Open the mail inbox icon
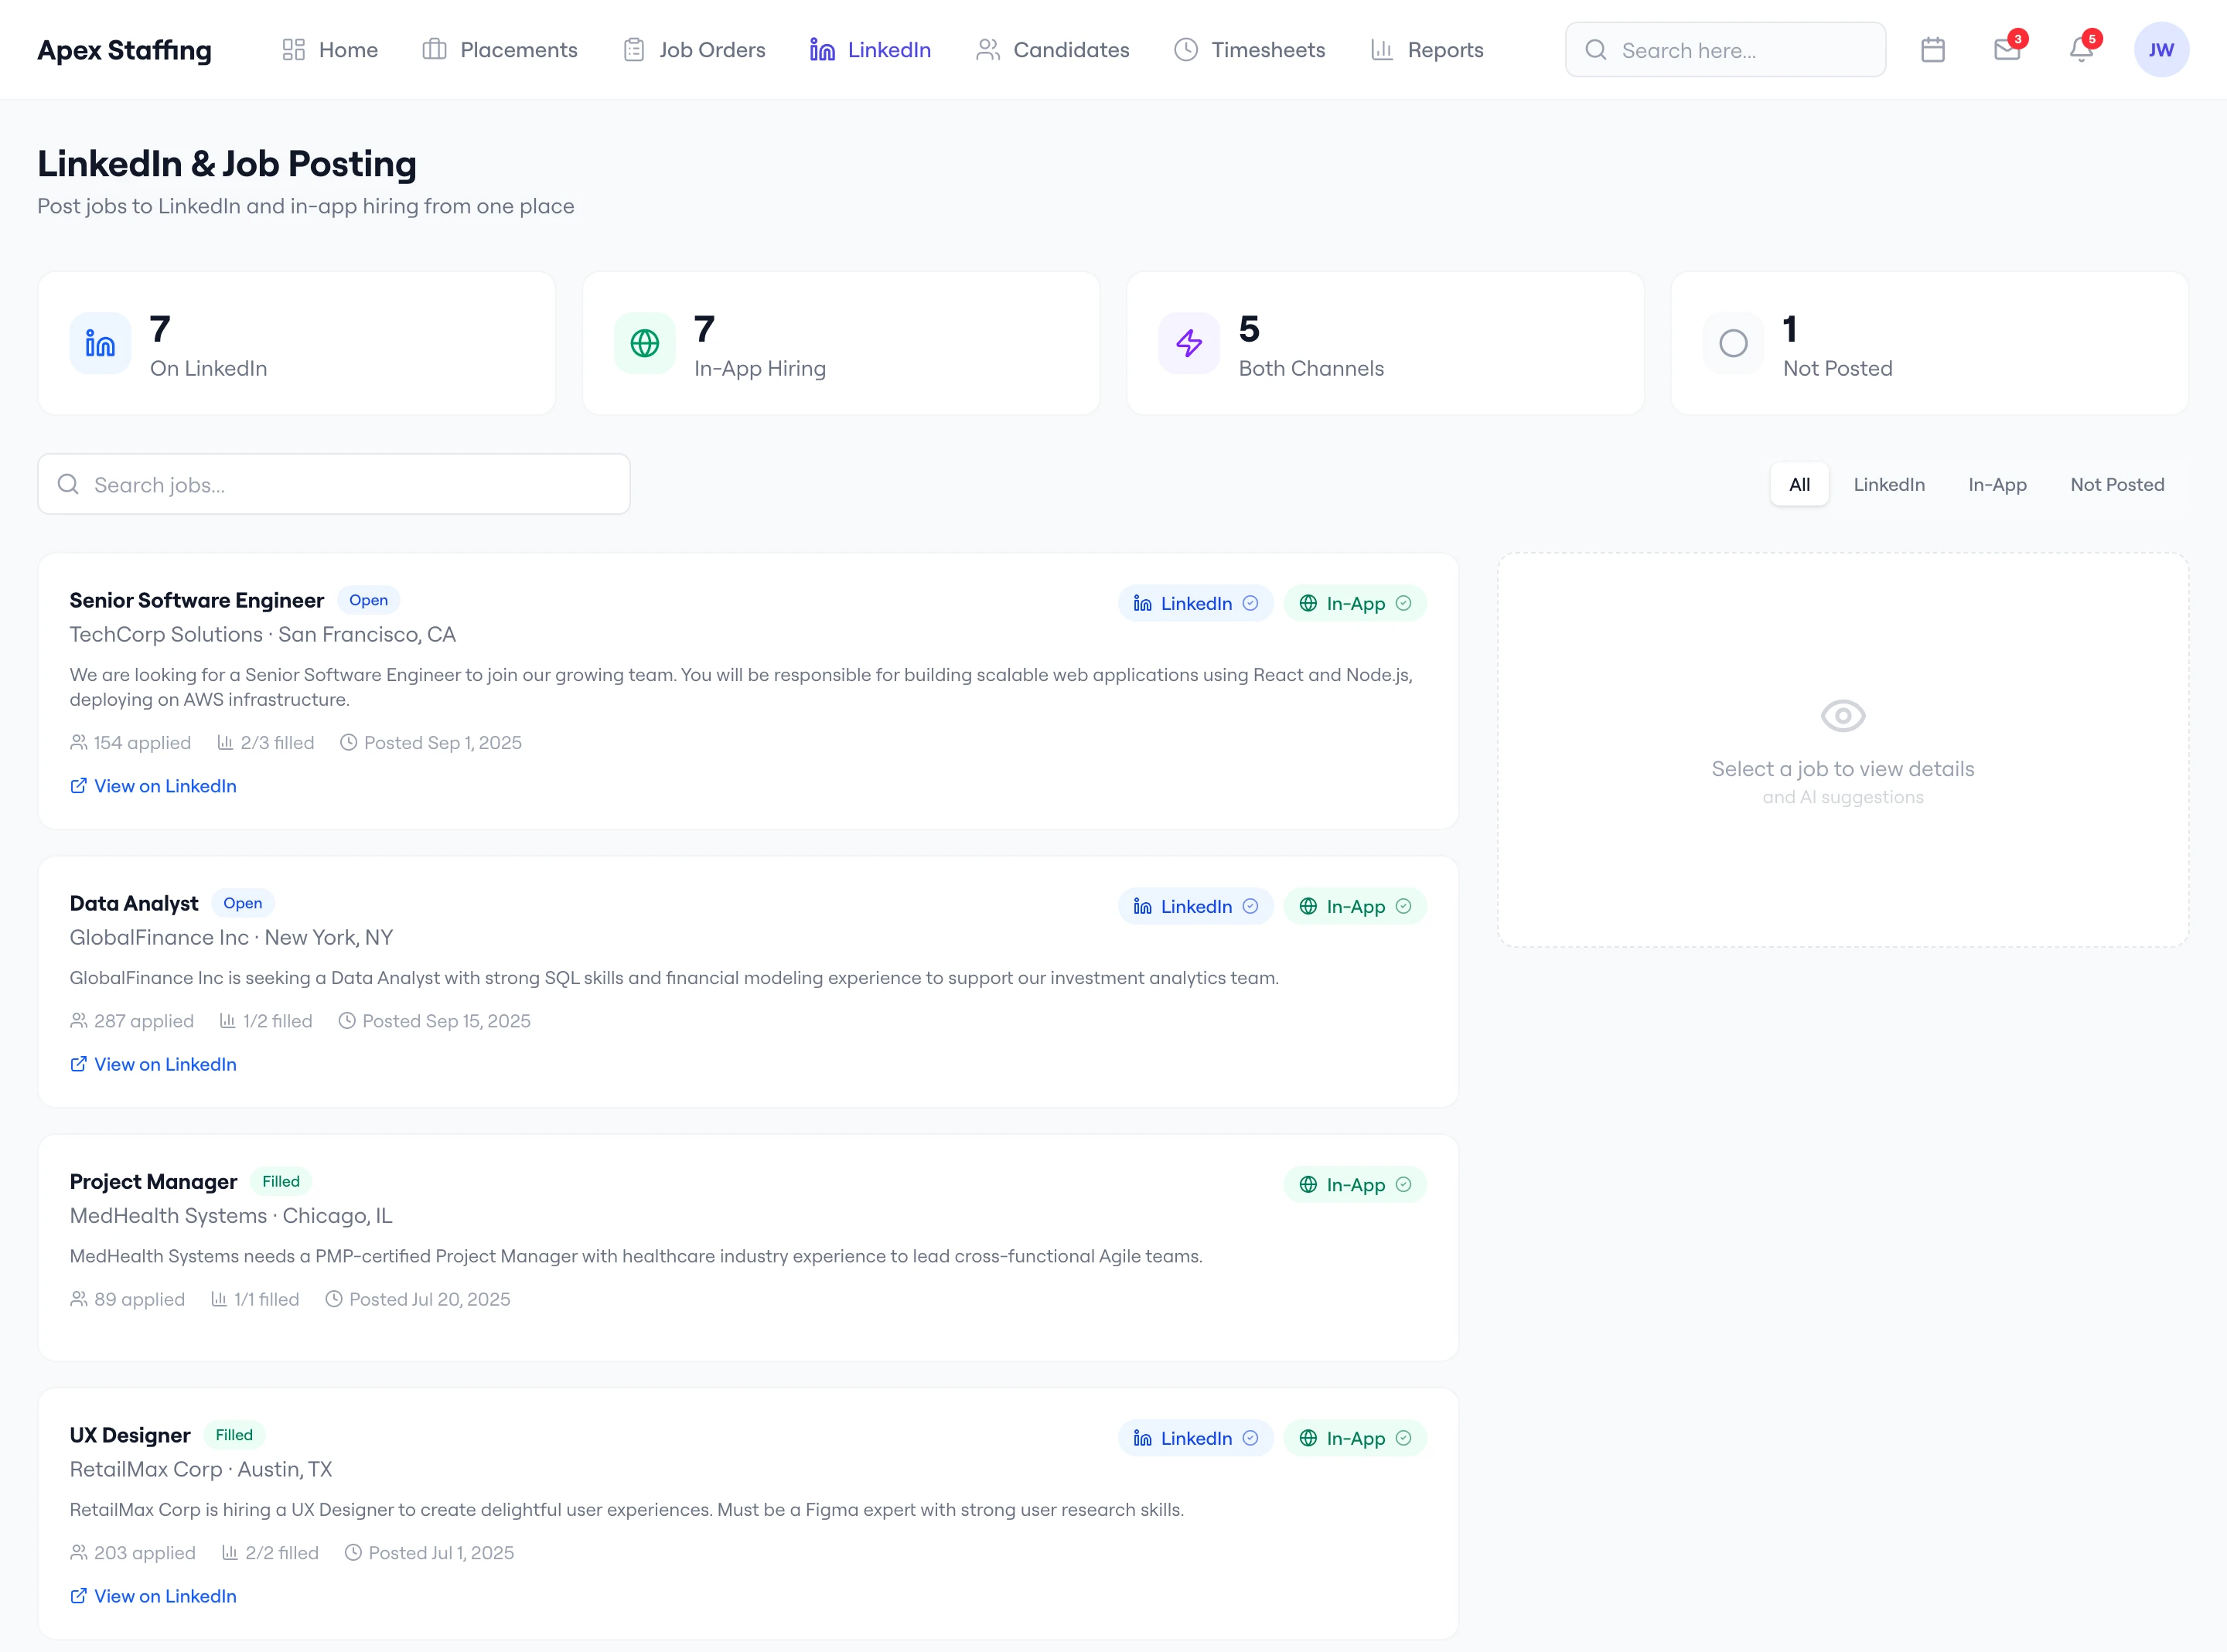Viewport: 2227px width, 1652px height. tap(2006, 50)
